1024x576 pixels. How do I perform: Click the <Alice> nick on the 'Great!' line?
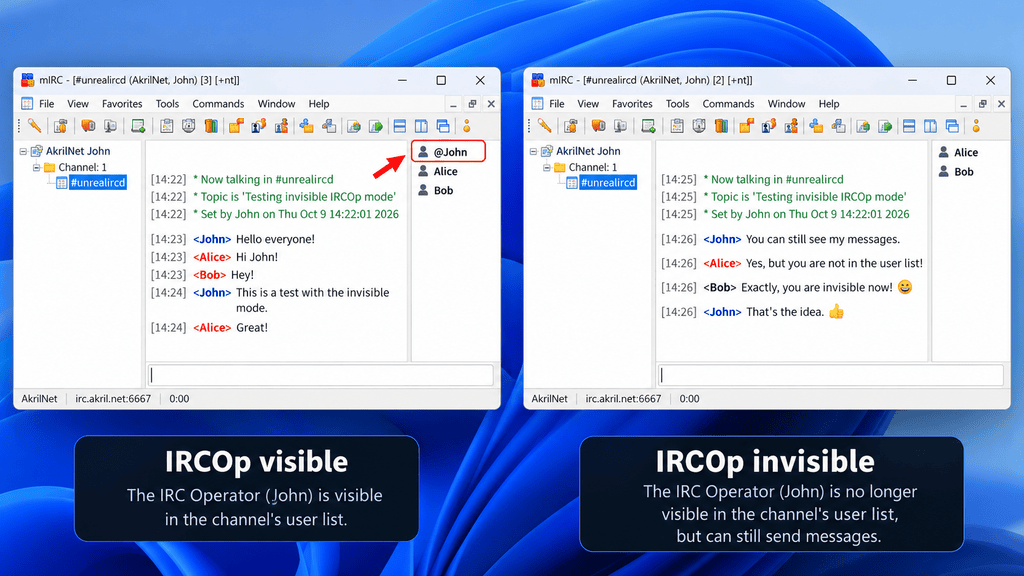[x=212, y=328]
